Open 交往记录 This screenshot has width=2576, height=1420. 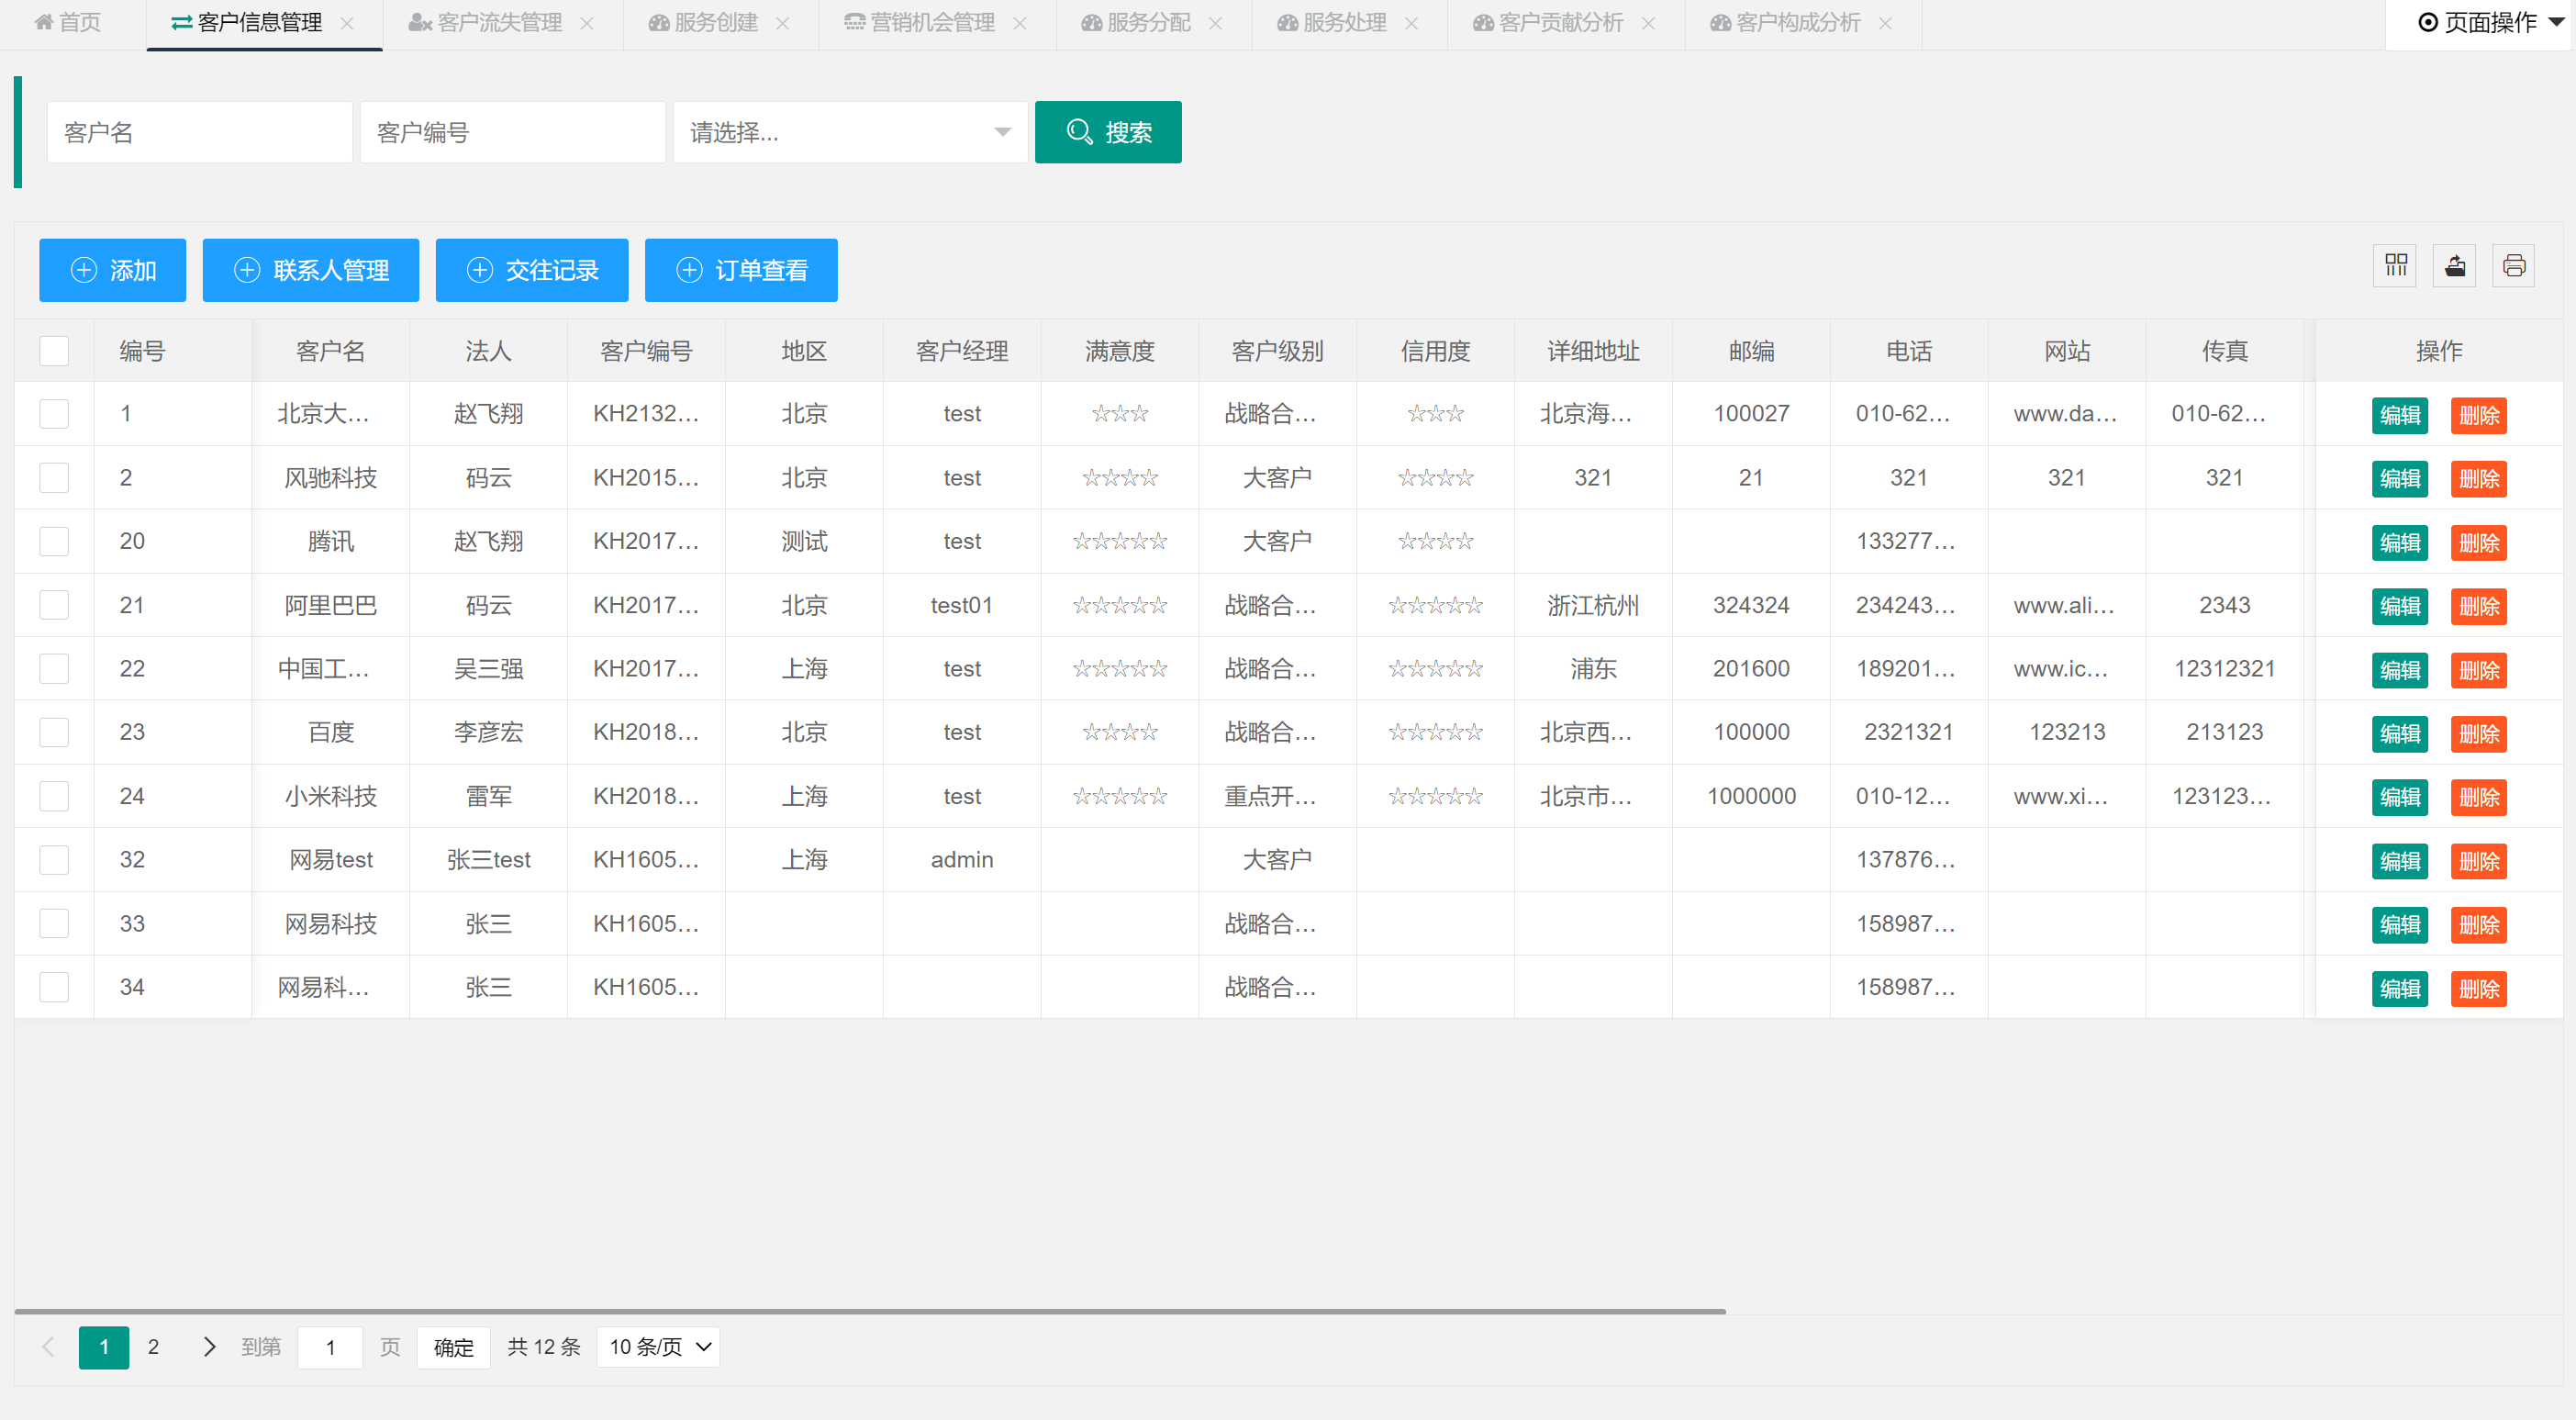click(x=532, y=270)
